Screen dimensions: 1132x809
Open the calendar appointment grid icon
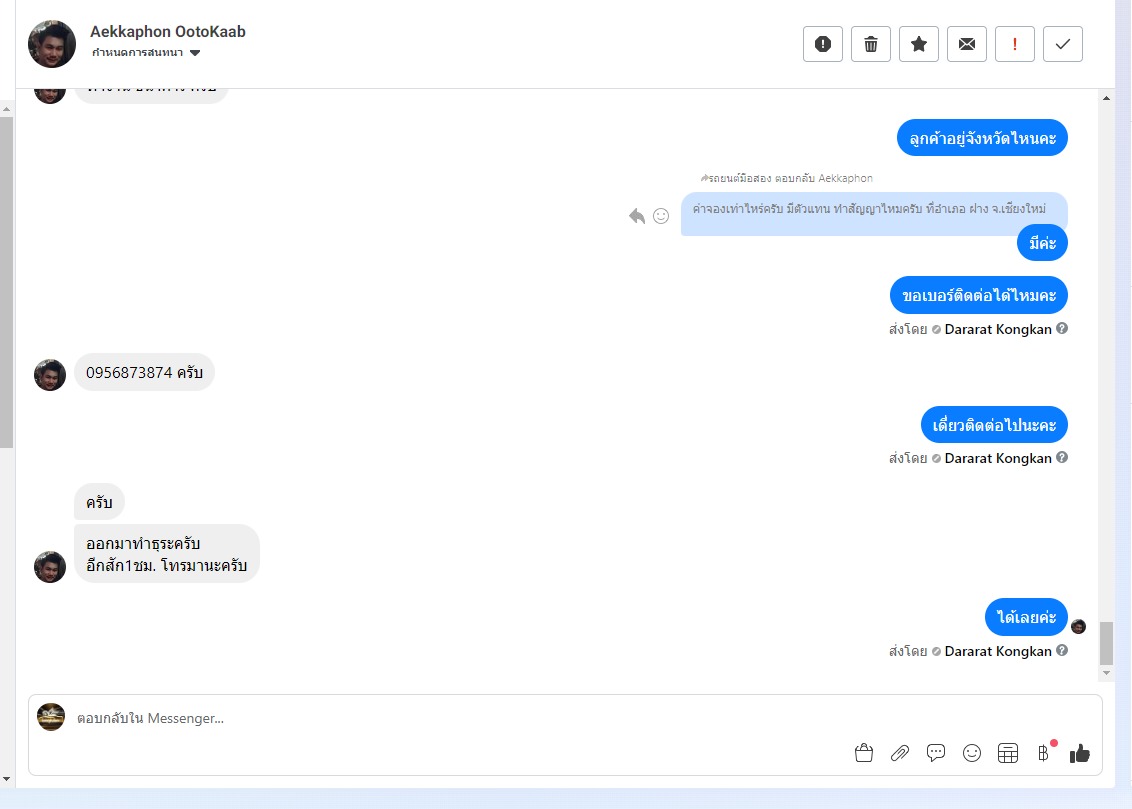(1008, 753)
